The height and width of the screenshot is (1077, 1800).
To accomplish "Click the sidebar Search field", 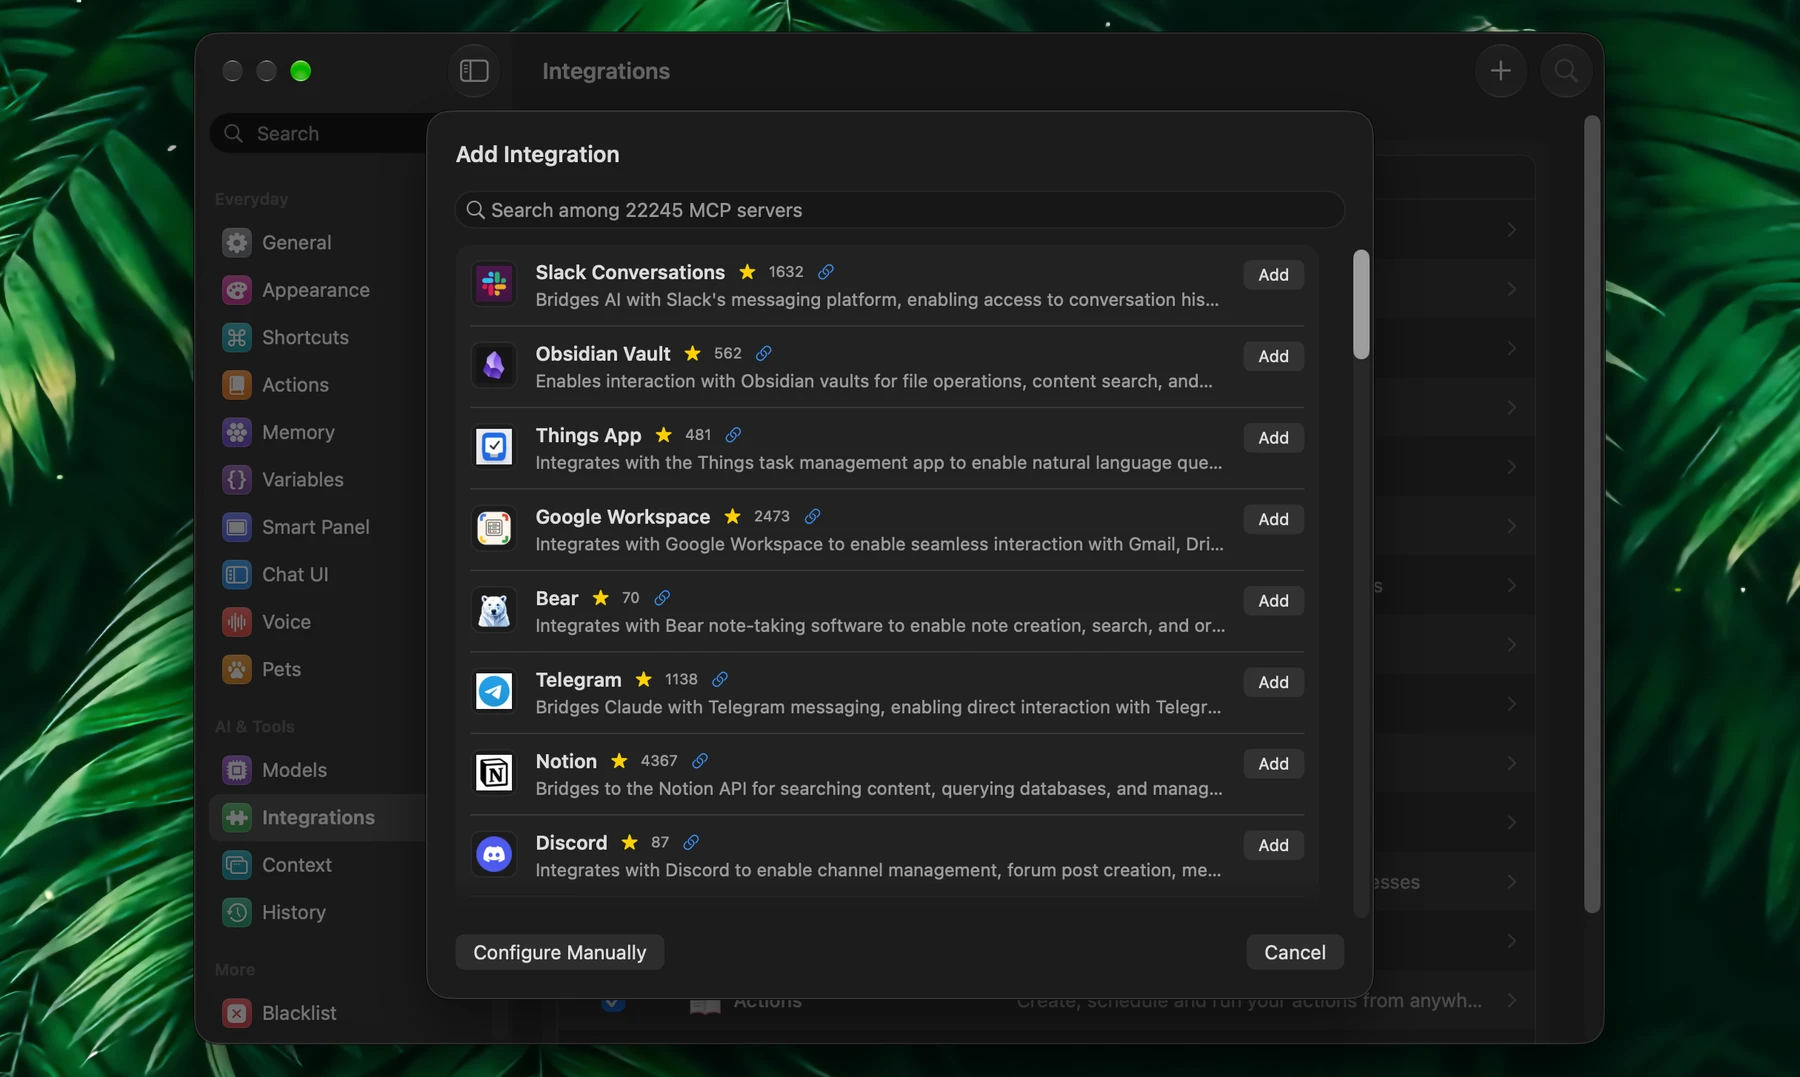I will (x=320, y=133).
